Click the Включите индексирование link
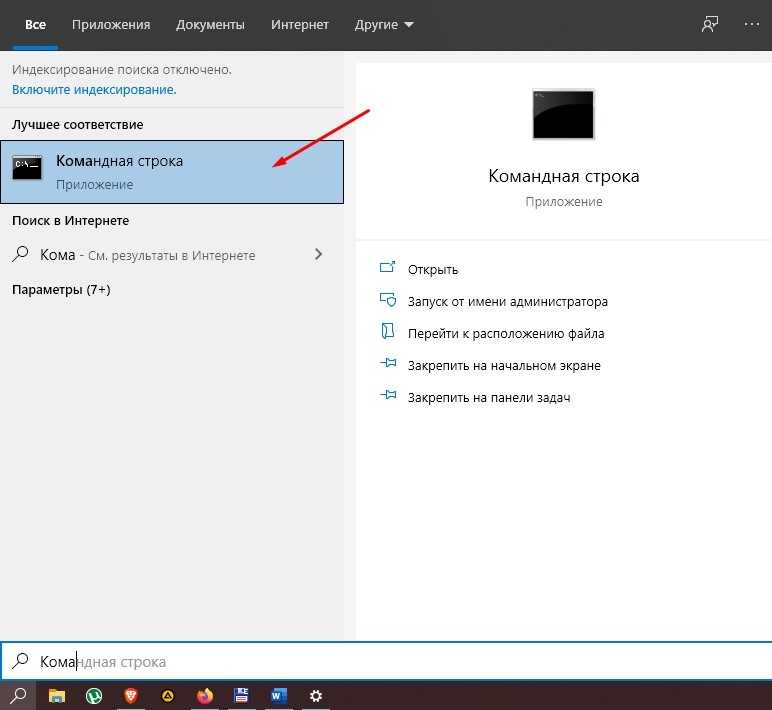772x710 pixels. pyautogui.click(x=94, y=90)
